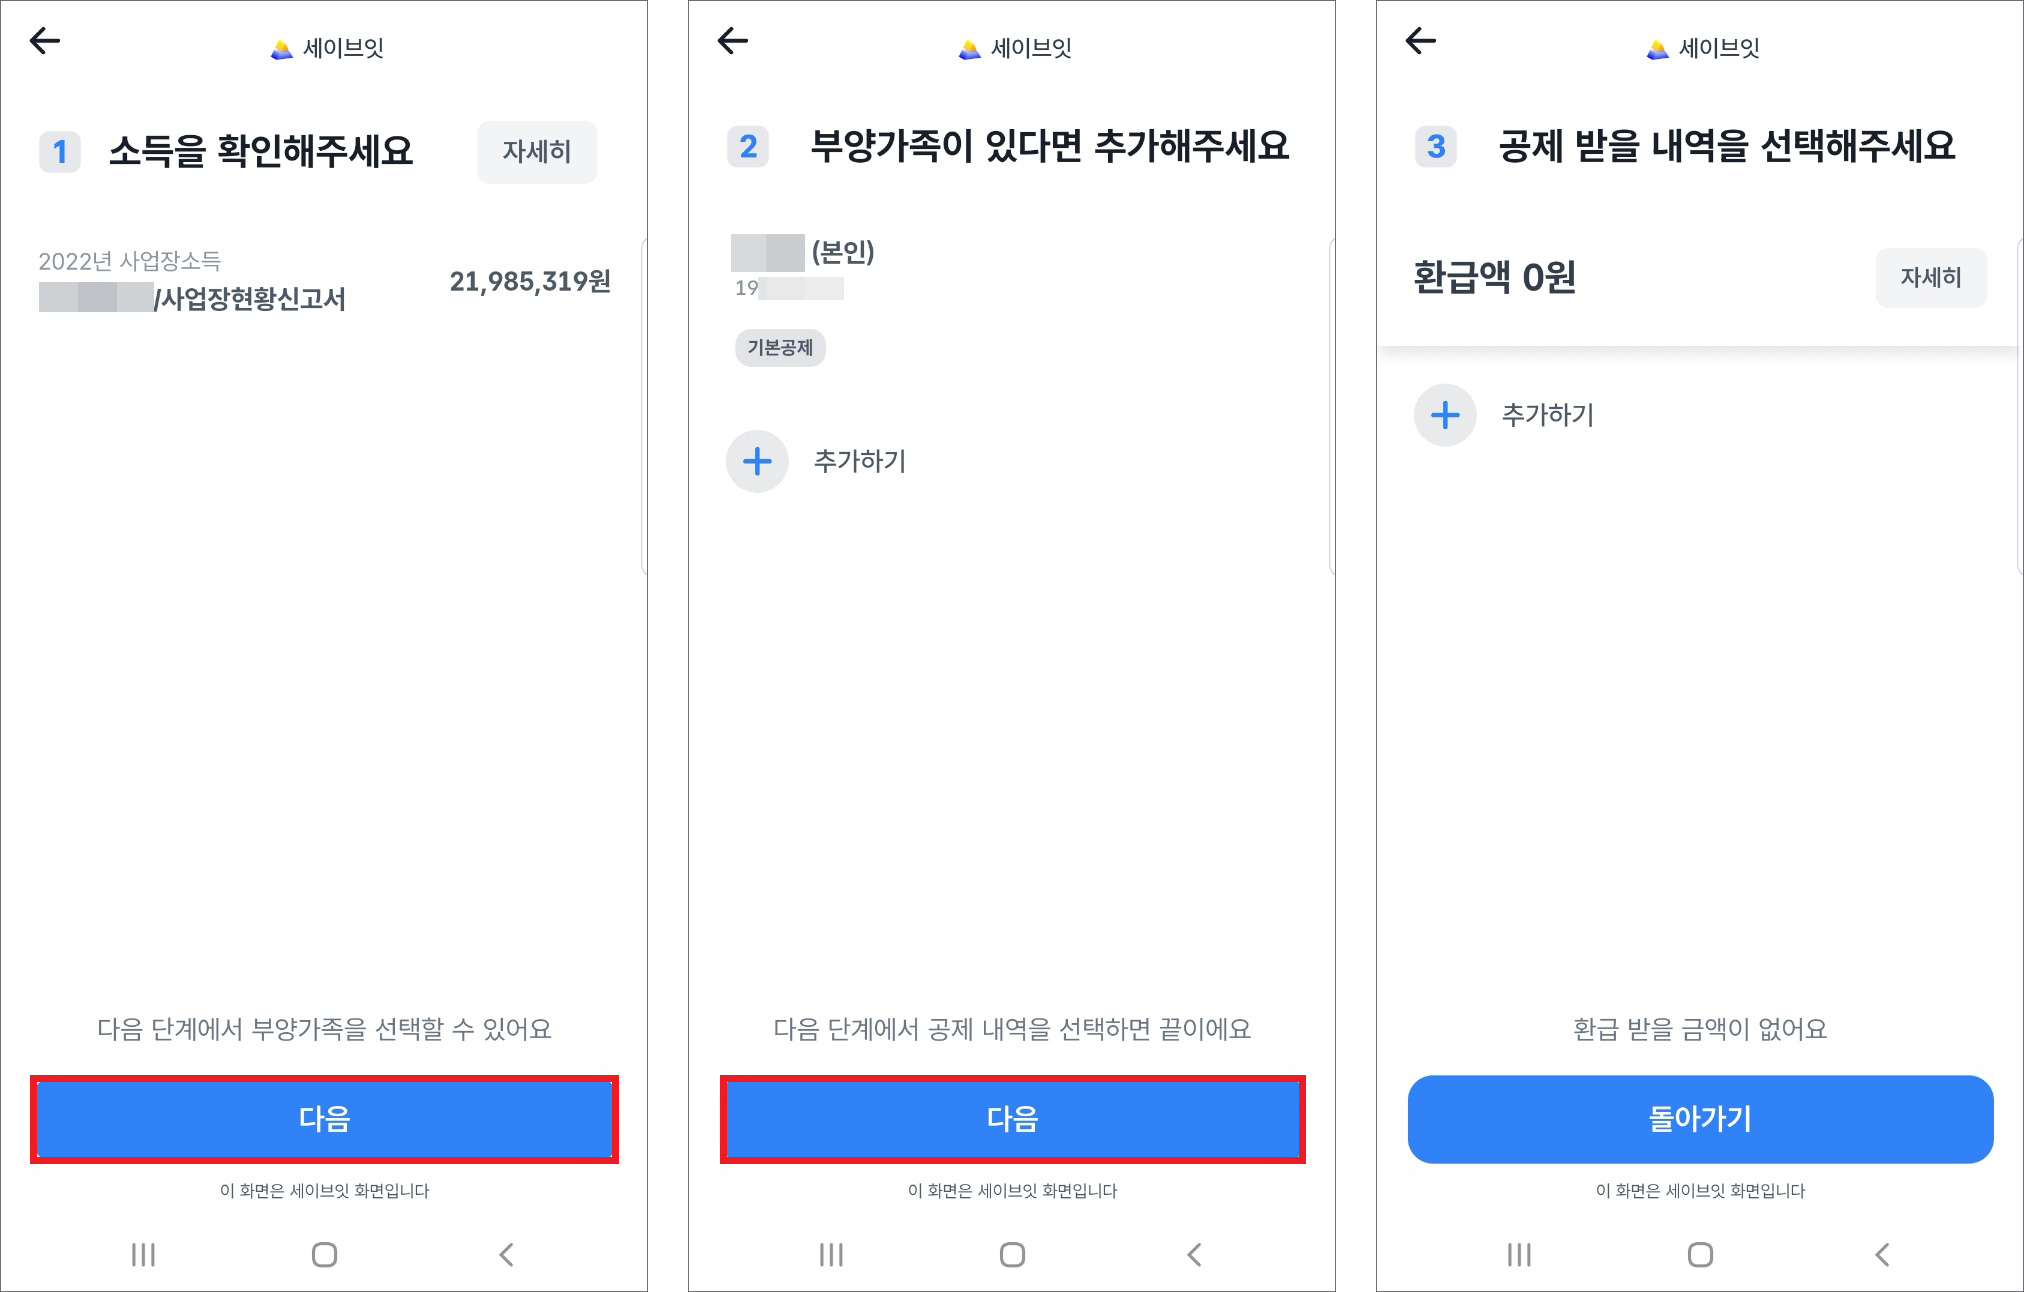Screen dimensions: 2024x1292
Task: Tap Android recent apps icon on first phone
Action: click(143, 1254)
